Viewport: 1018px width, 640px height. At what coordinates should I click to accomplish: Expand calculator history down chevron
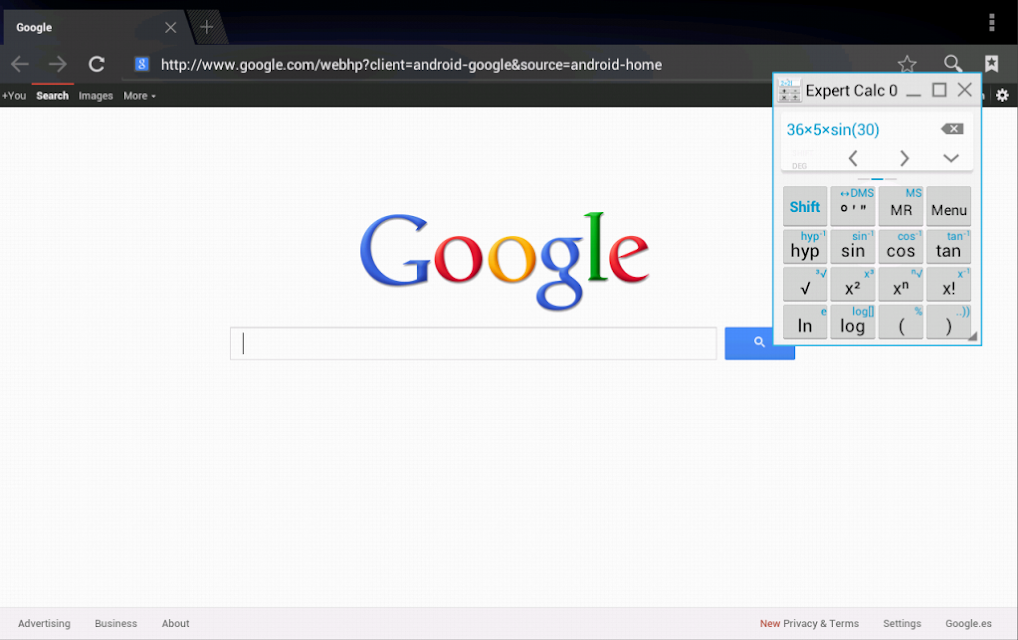coord(950,158)
